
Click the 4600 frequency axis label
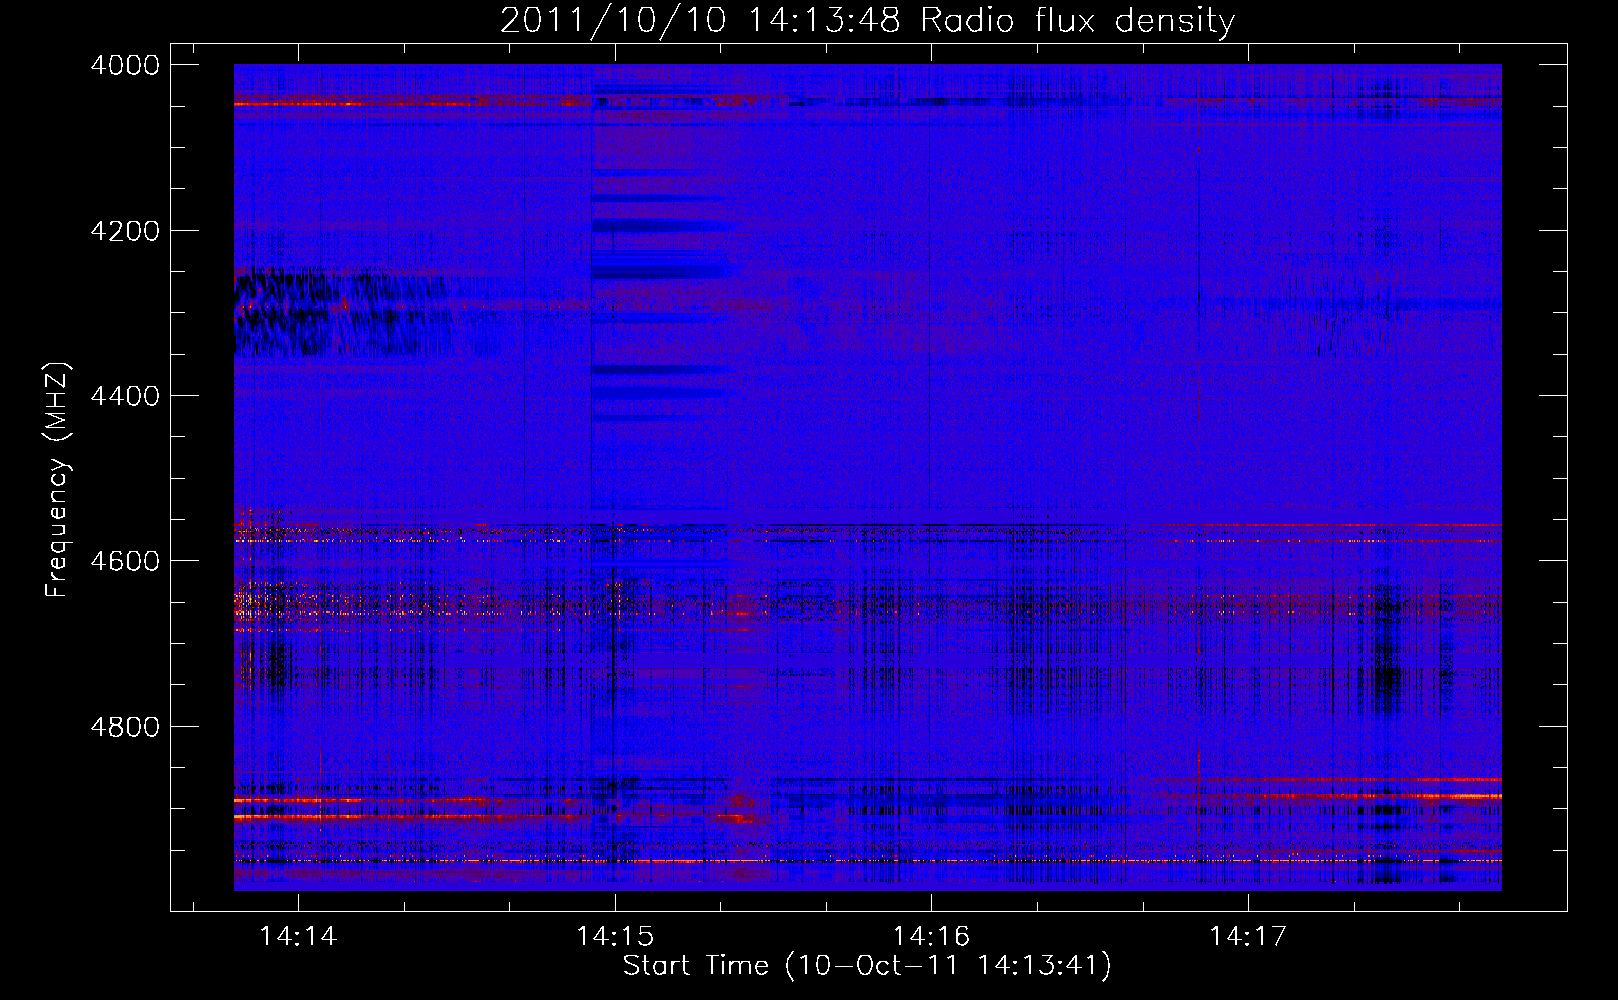pyautogui.click(x=125, y=561)
